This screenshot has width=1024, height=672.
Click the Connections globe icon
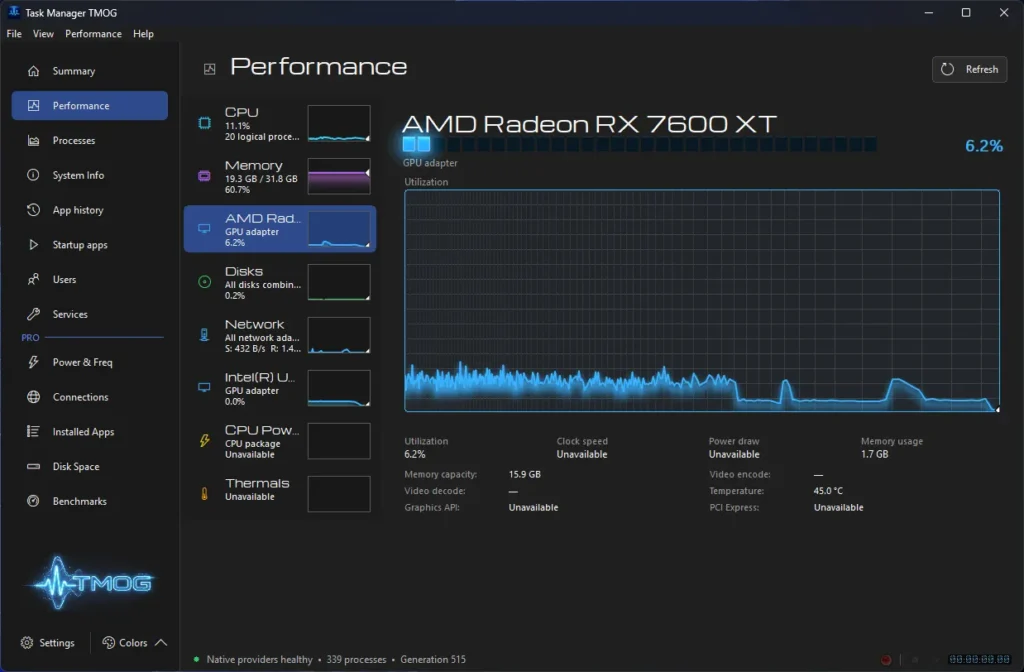(33, 397)
